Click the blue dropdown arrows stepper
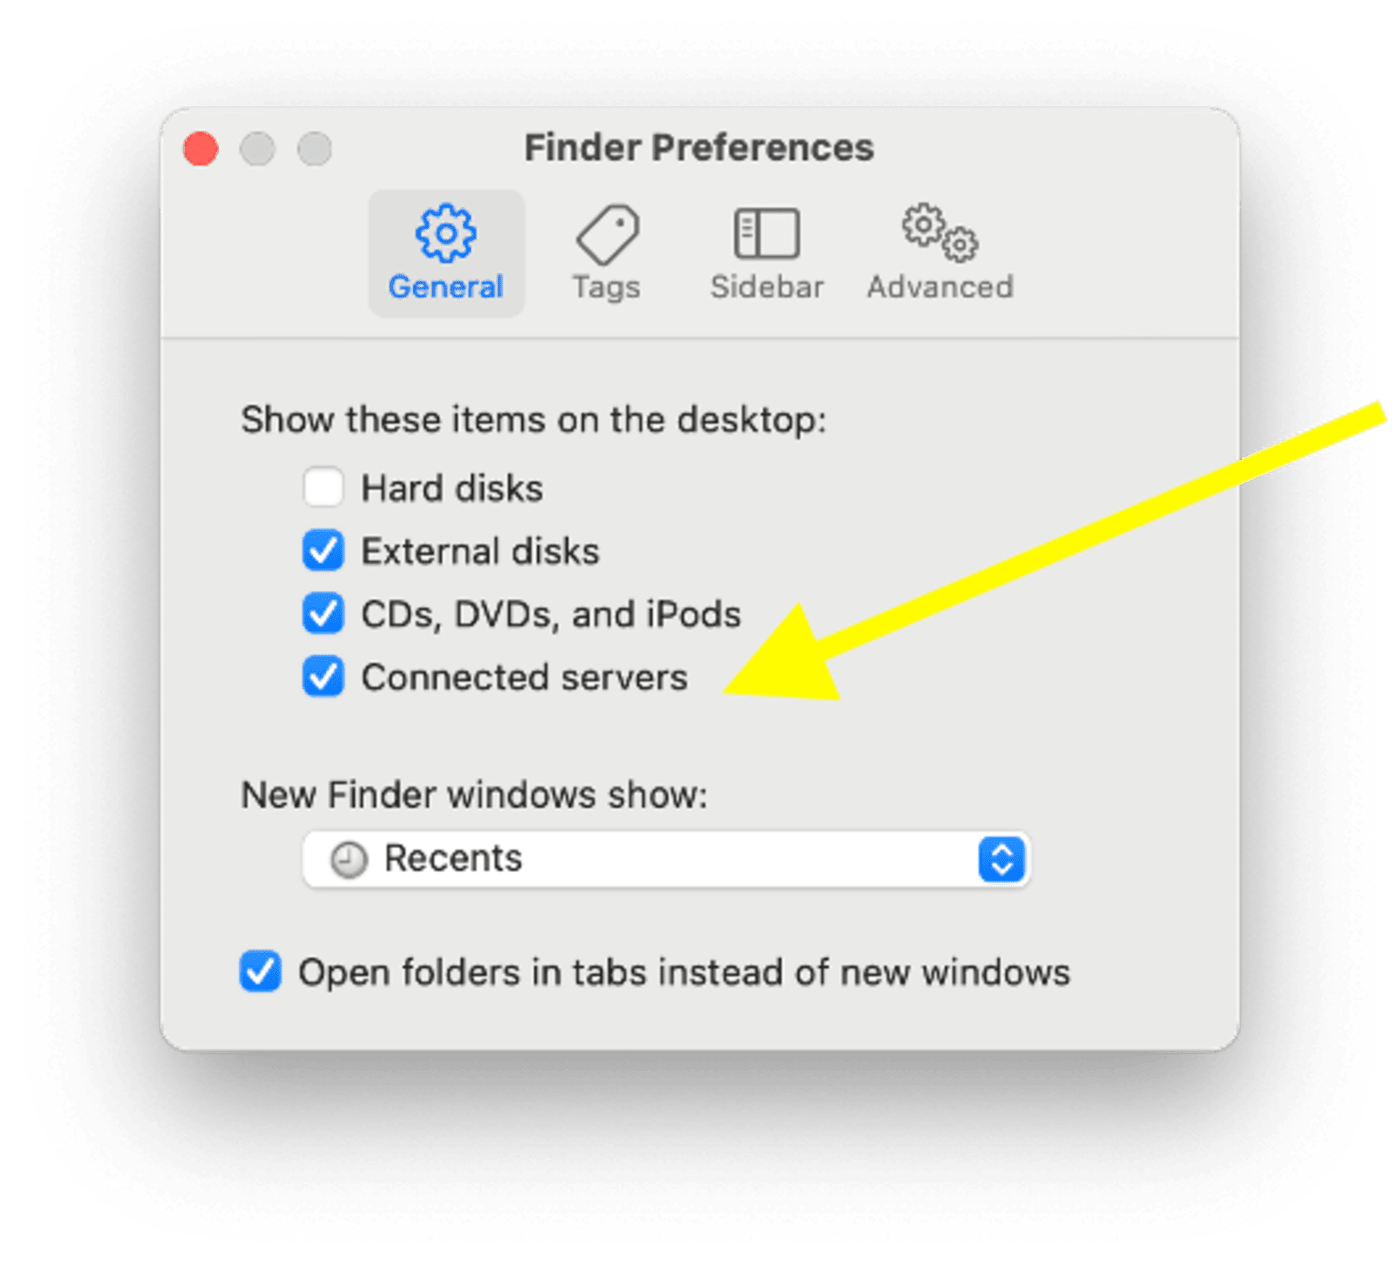 coord(1002,859)
